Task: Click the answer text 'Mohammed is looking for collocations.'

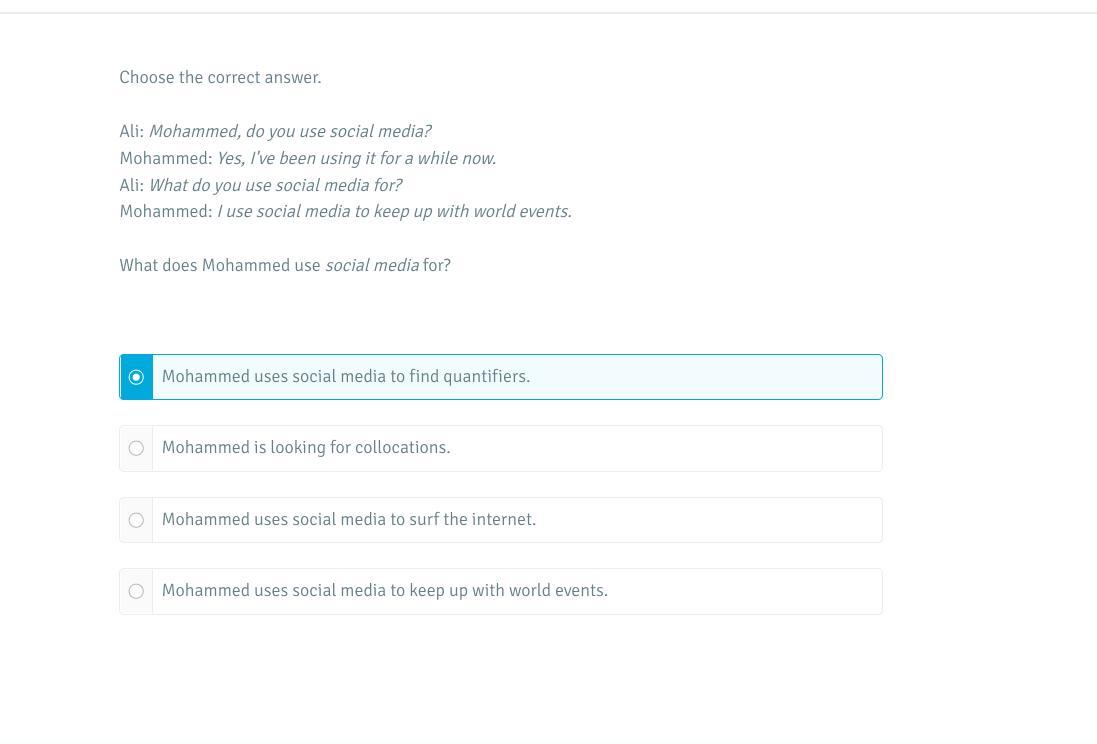Action: coord(306,448)
